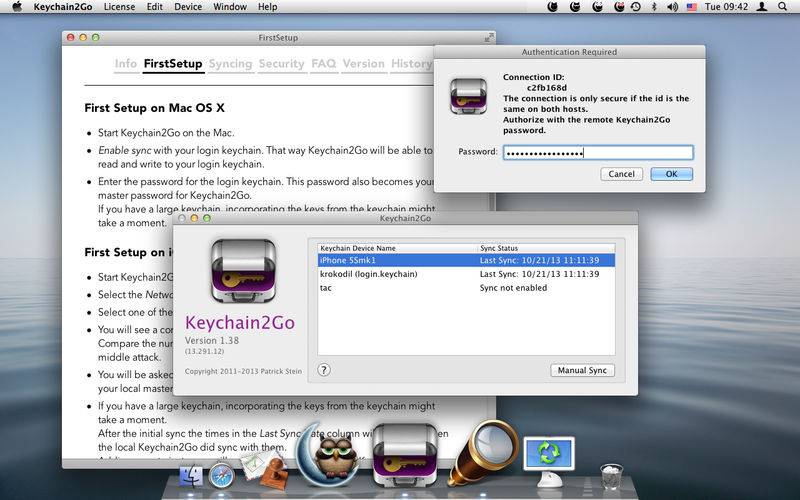Open the Version tab
Screen dimensions: 800x500
click(364, 64)
